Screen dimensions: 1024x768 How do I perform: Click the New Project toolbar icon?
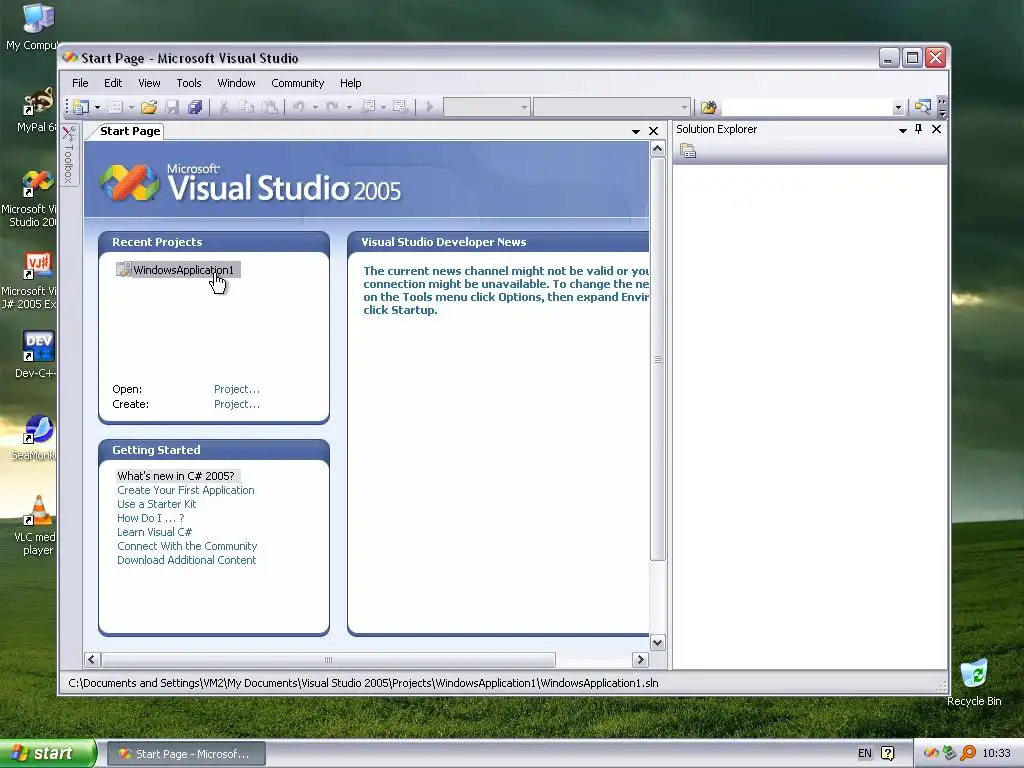coord(82,106)
